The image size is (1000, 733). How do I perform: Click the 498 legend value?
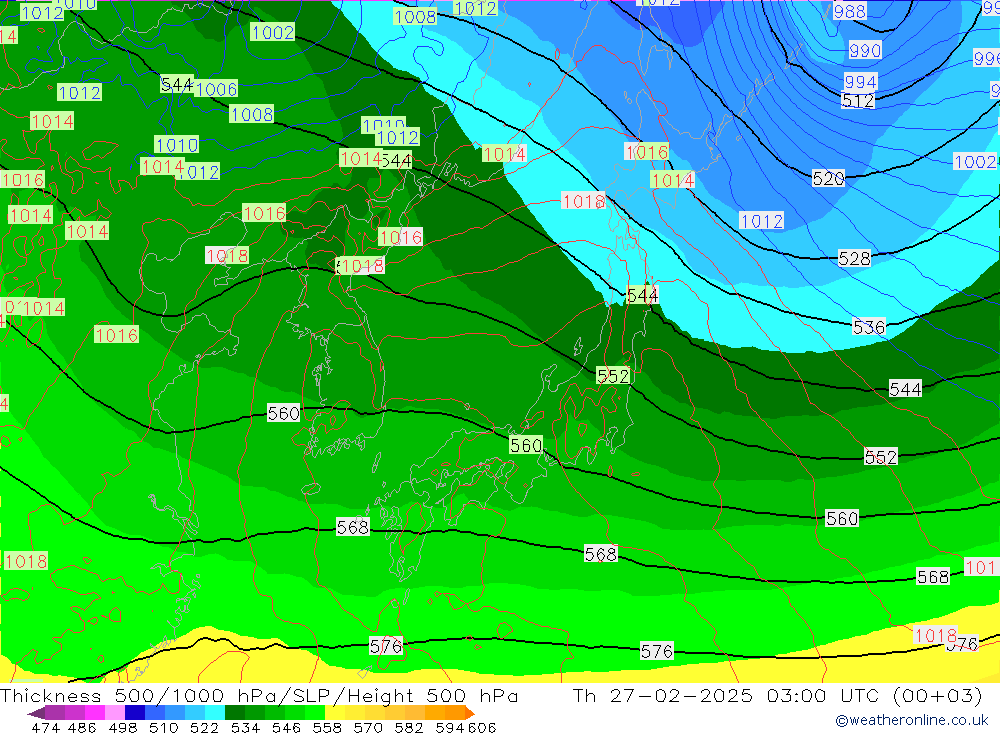122,727
